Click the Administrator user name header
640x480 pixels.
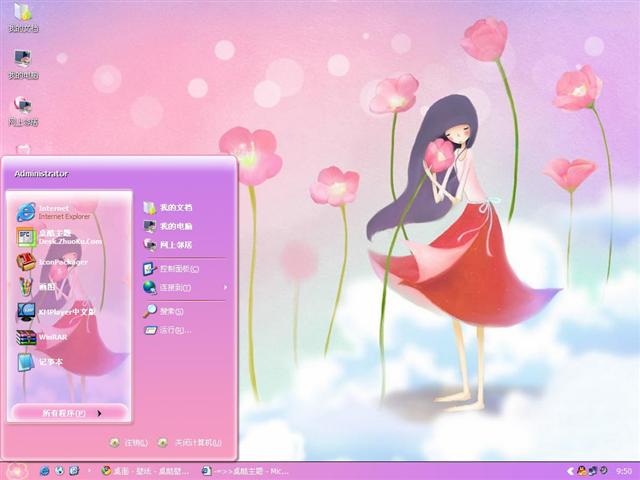click(x=41, y=173)
